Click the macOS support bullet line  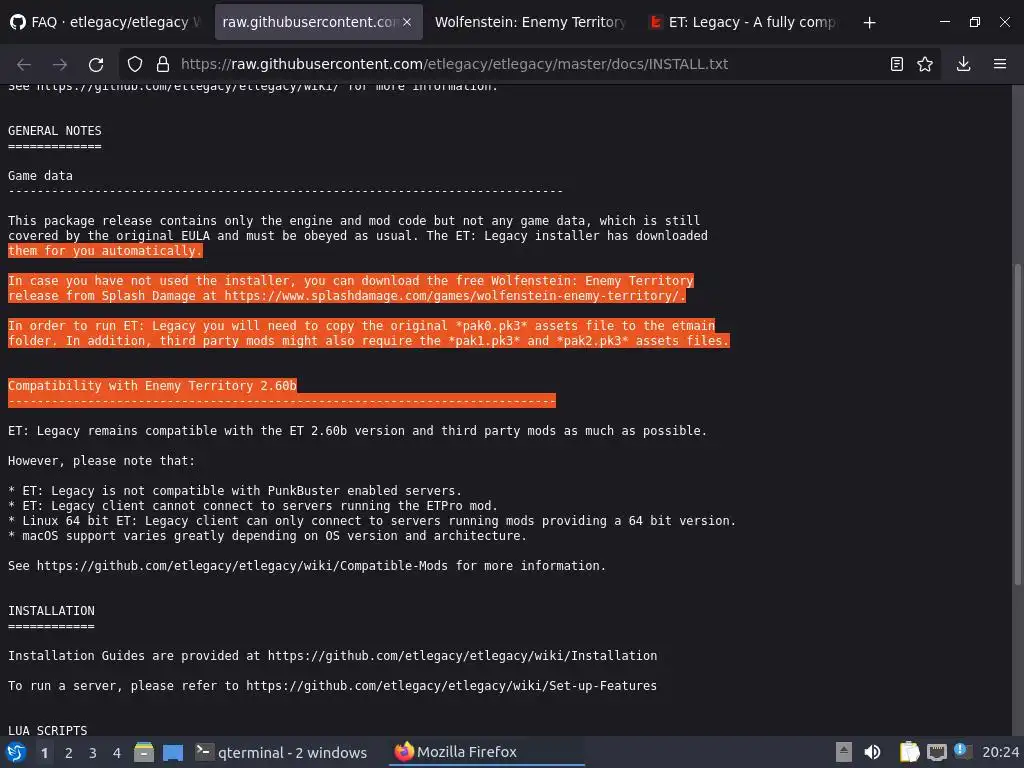(268, 536)
